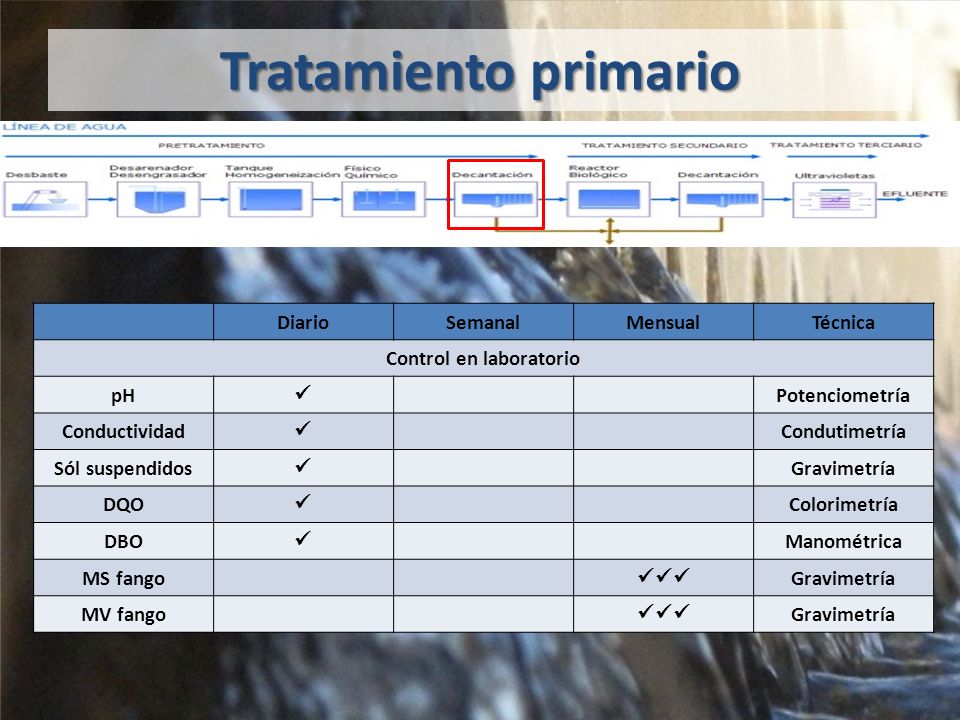The image size is (960, 720).
Task: Click the DQO row label
Action: tap(123, 505)
